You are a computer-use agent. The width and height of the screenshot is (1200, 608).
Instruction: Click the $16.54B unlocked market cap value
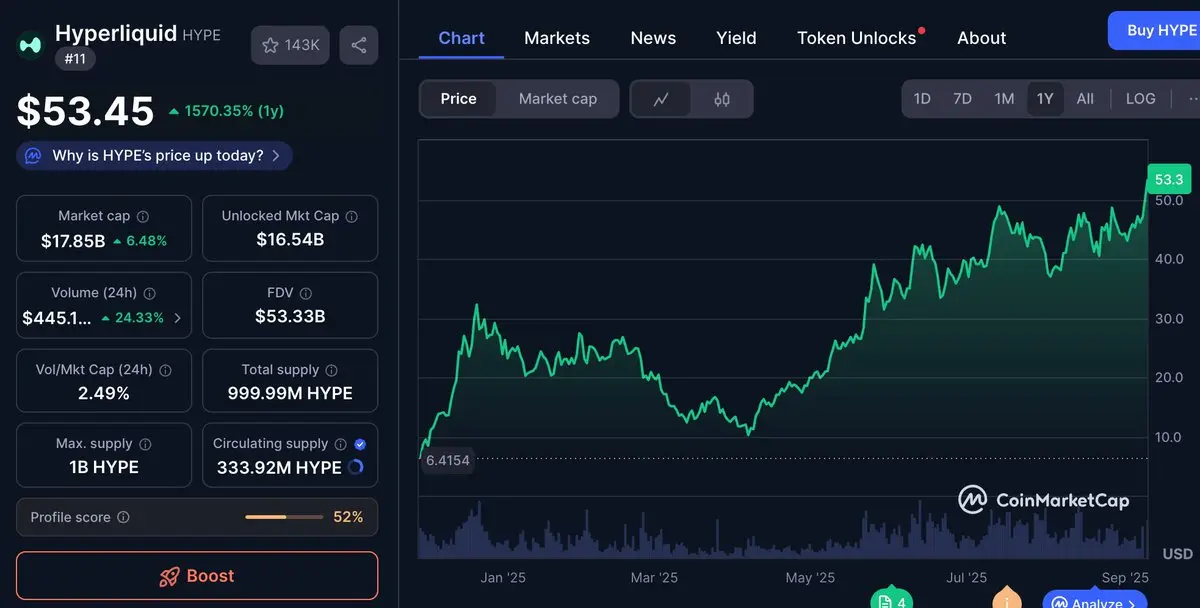click(290, 240)
